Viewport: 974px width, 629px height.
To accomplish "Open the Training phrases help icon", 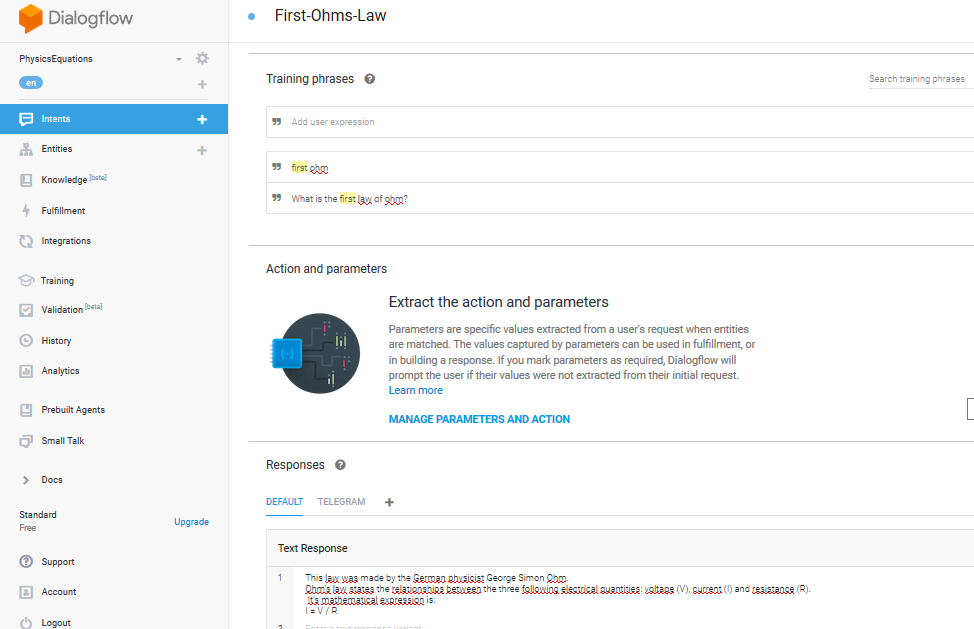I will click(x=370, y=79).
